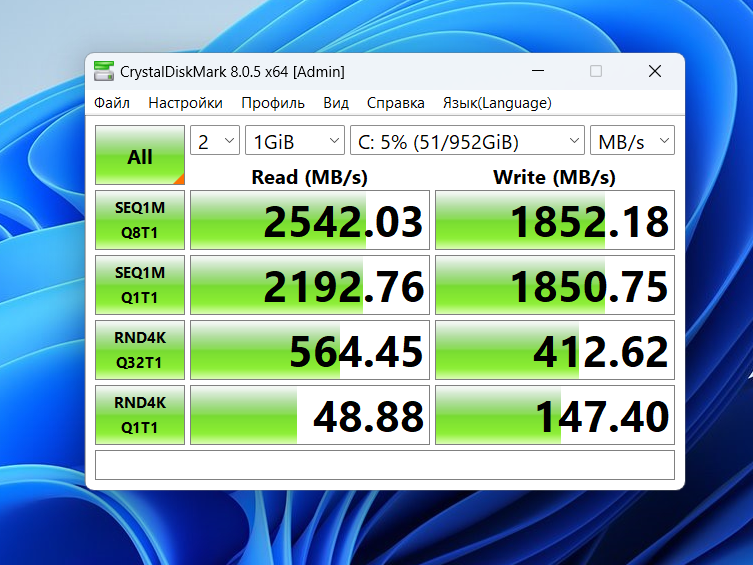Image resolution: width=753 pixels, height=565 pixels.
Task: Click the empty comment field at the bottom
Action: 385,465
